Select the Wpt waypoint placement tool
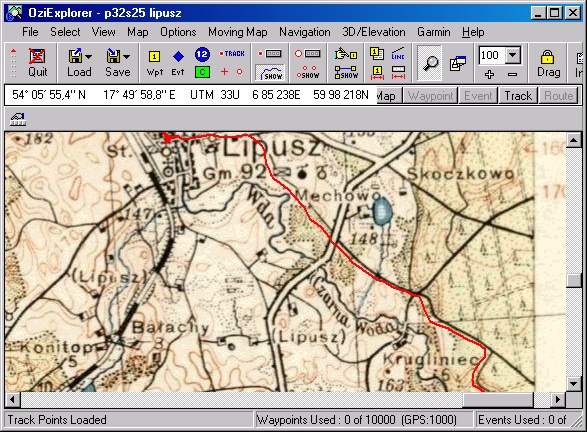Screen dimensions: 587x432 [x=155, y=63]
